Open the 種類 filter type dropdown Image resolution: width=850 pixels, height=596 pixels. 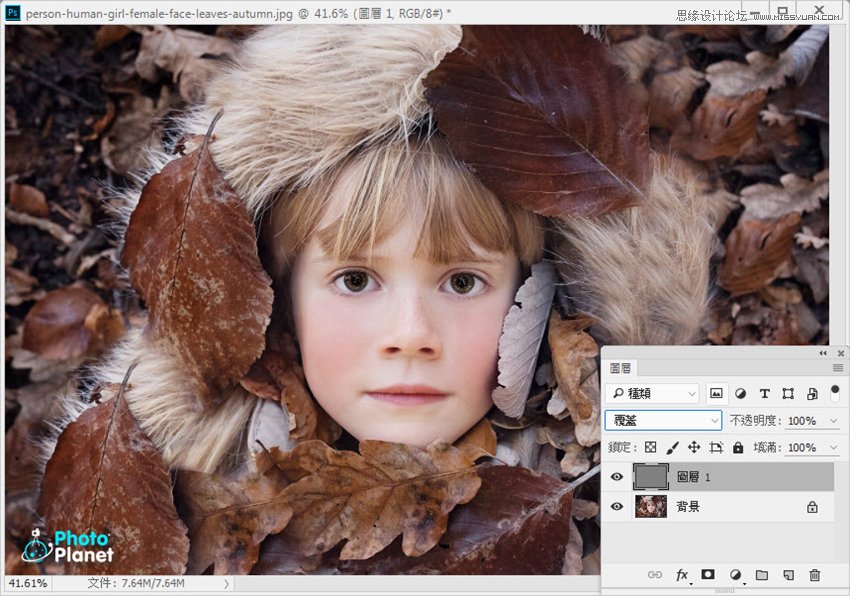click(x=652, y=394)
